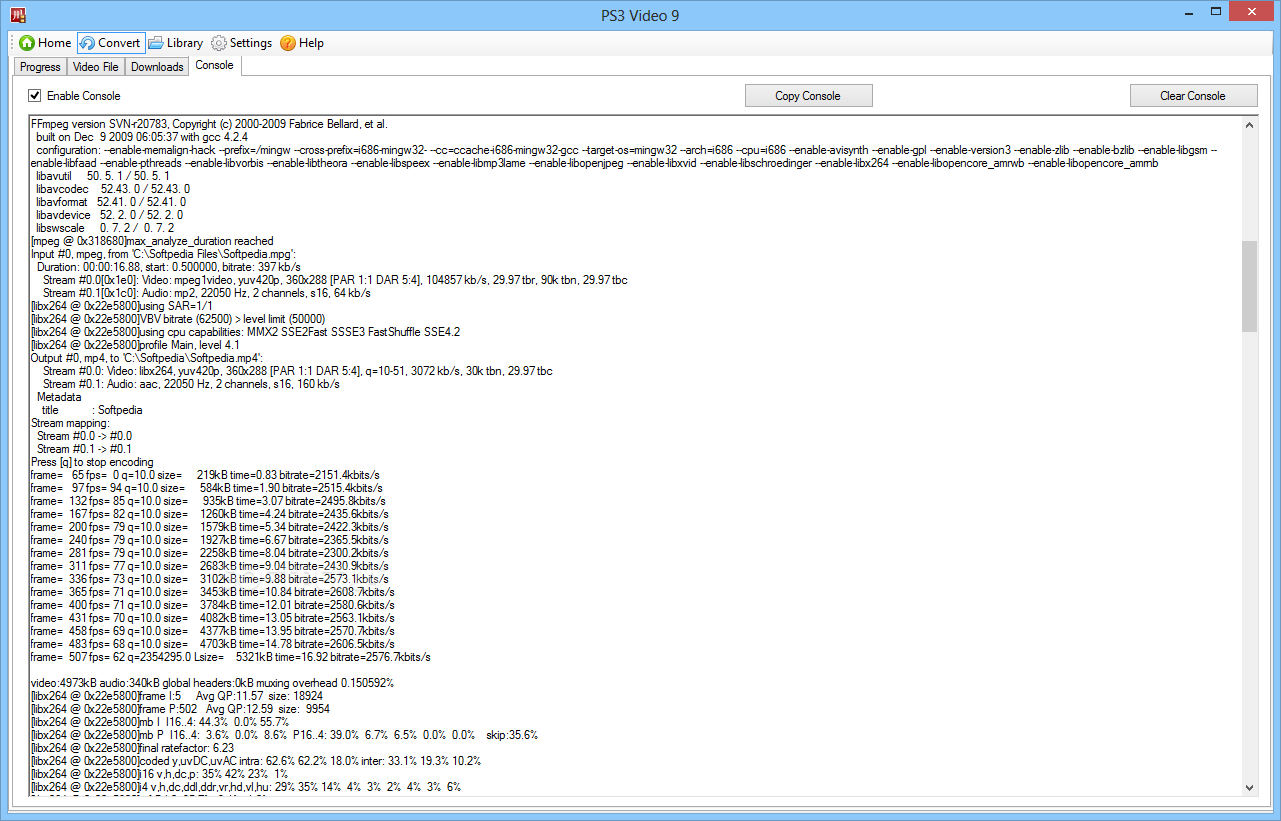This screenshot has width=1281, height=821.
Task: Click the 'Stream #0.1: Audio: aac' line
Action: [192, 384]
